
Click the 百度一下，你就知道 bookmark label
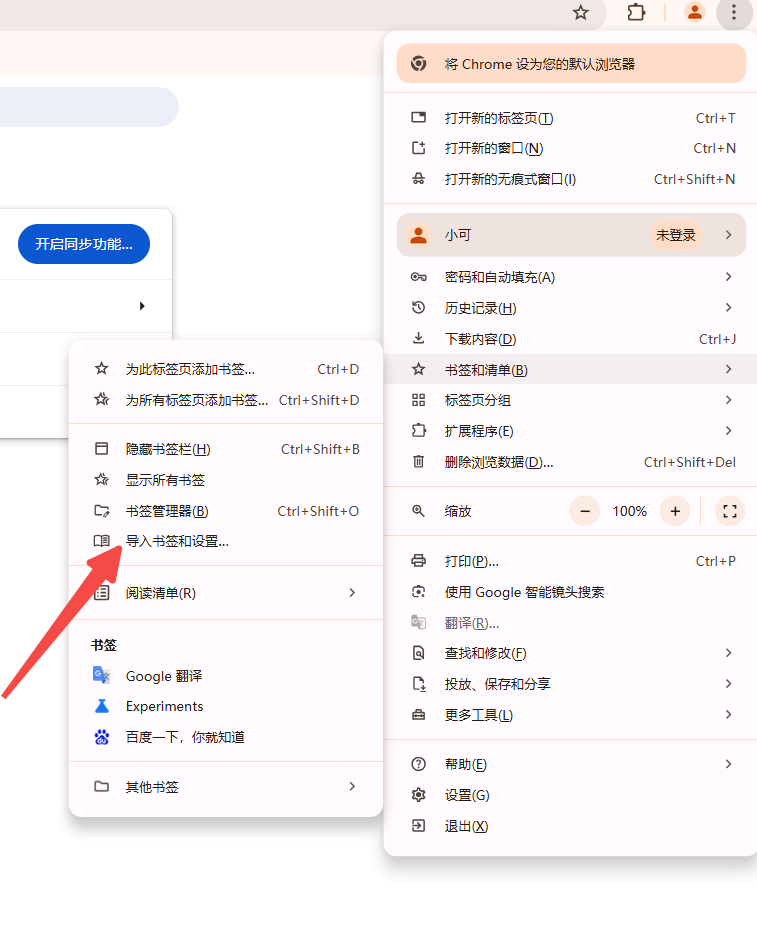click(x=185, y=737)
